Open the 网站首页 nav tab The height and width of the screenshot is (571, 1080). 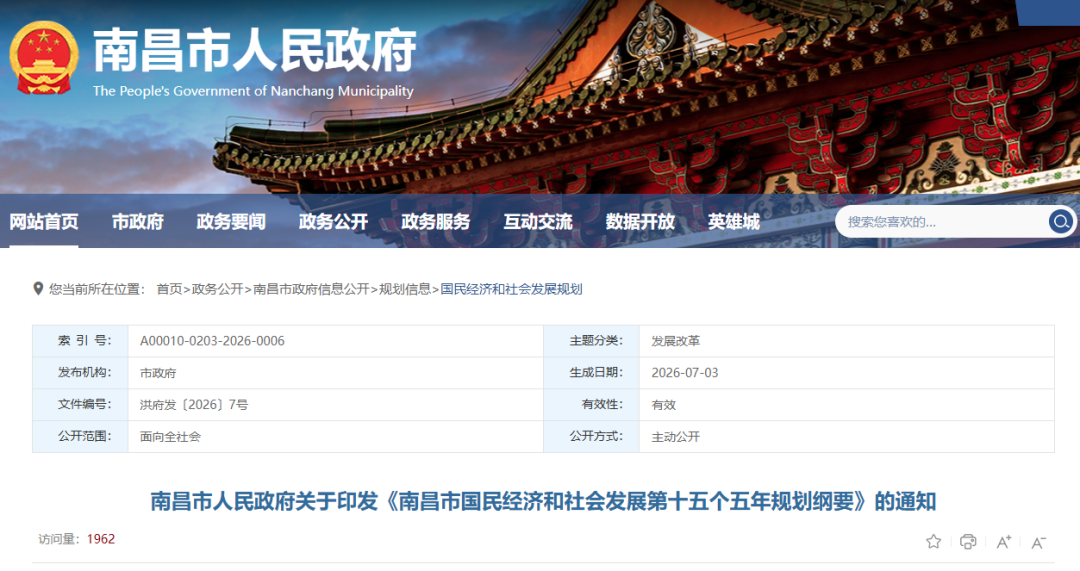[x=43, y=222]
